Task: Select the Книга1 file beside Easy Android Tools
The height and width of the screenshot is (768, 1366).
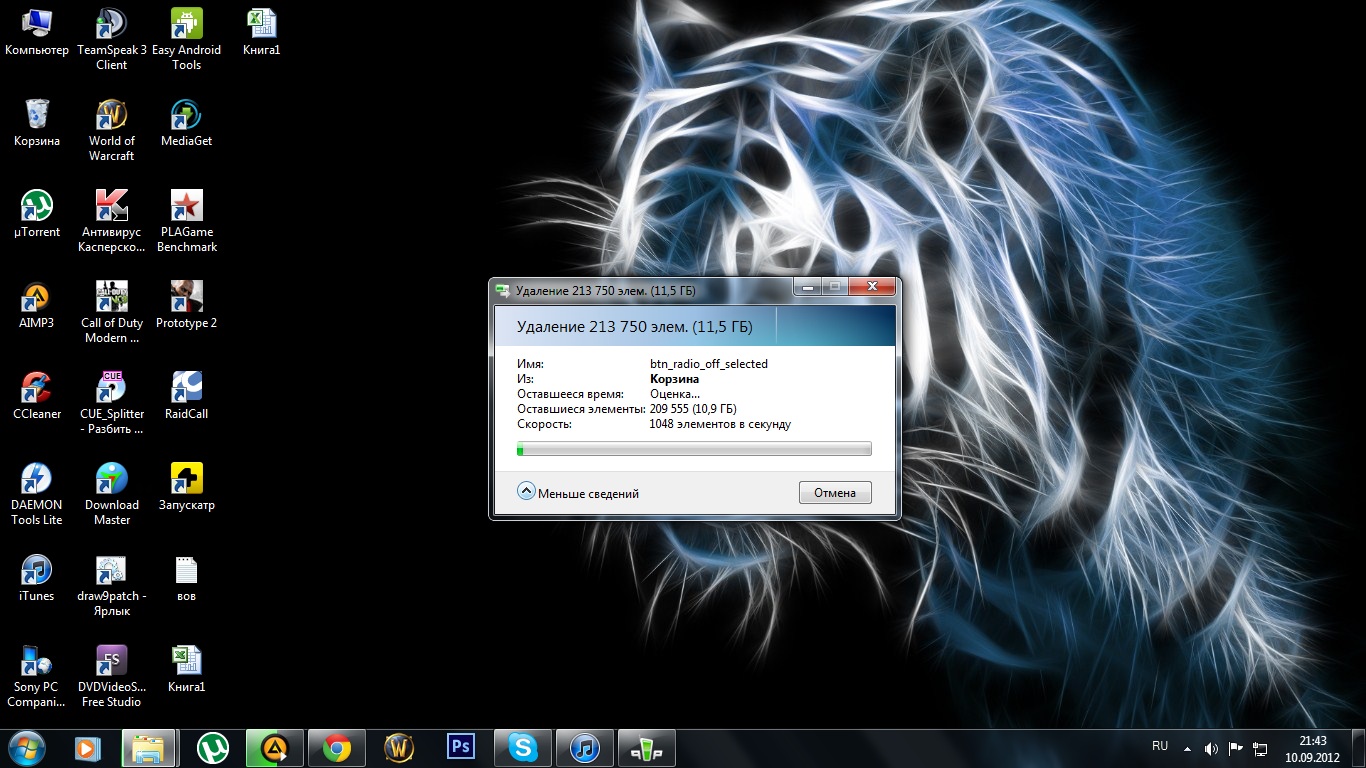Action: click(261, 32)
